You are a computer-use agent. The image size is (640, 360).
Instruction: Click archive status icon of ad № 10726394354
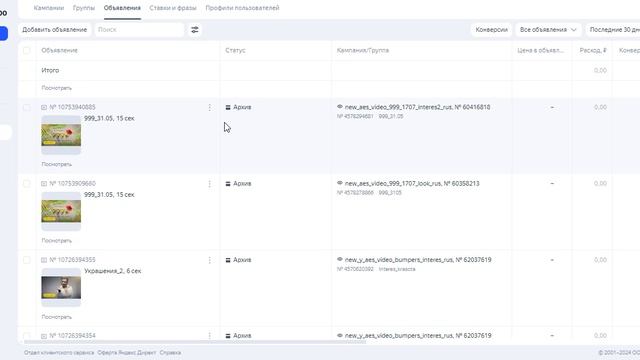(228, 336)
